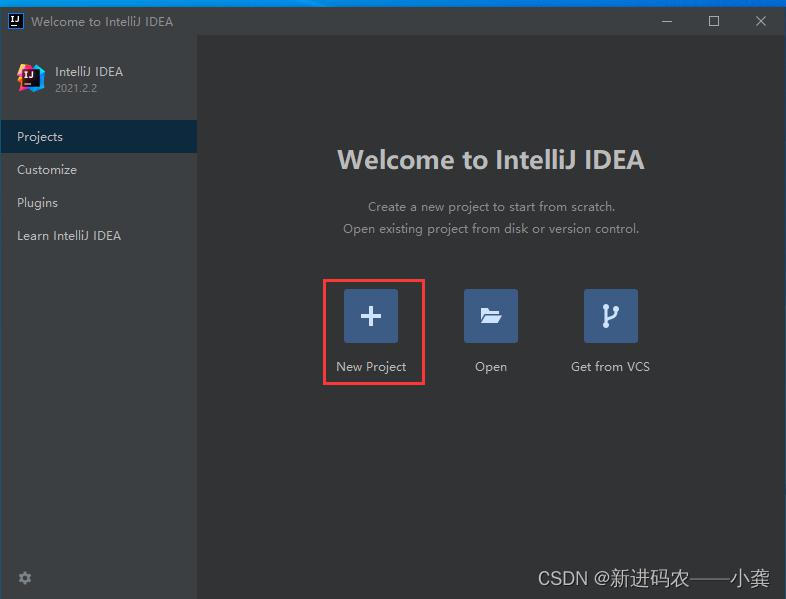Screen dimensions: 786x599
Task: Click the Get from VCS label
Action: tap(611, 367)
